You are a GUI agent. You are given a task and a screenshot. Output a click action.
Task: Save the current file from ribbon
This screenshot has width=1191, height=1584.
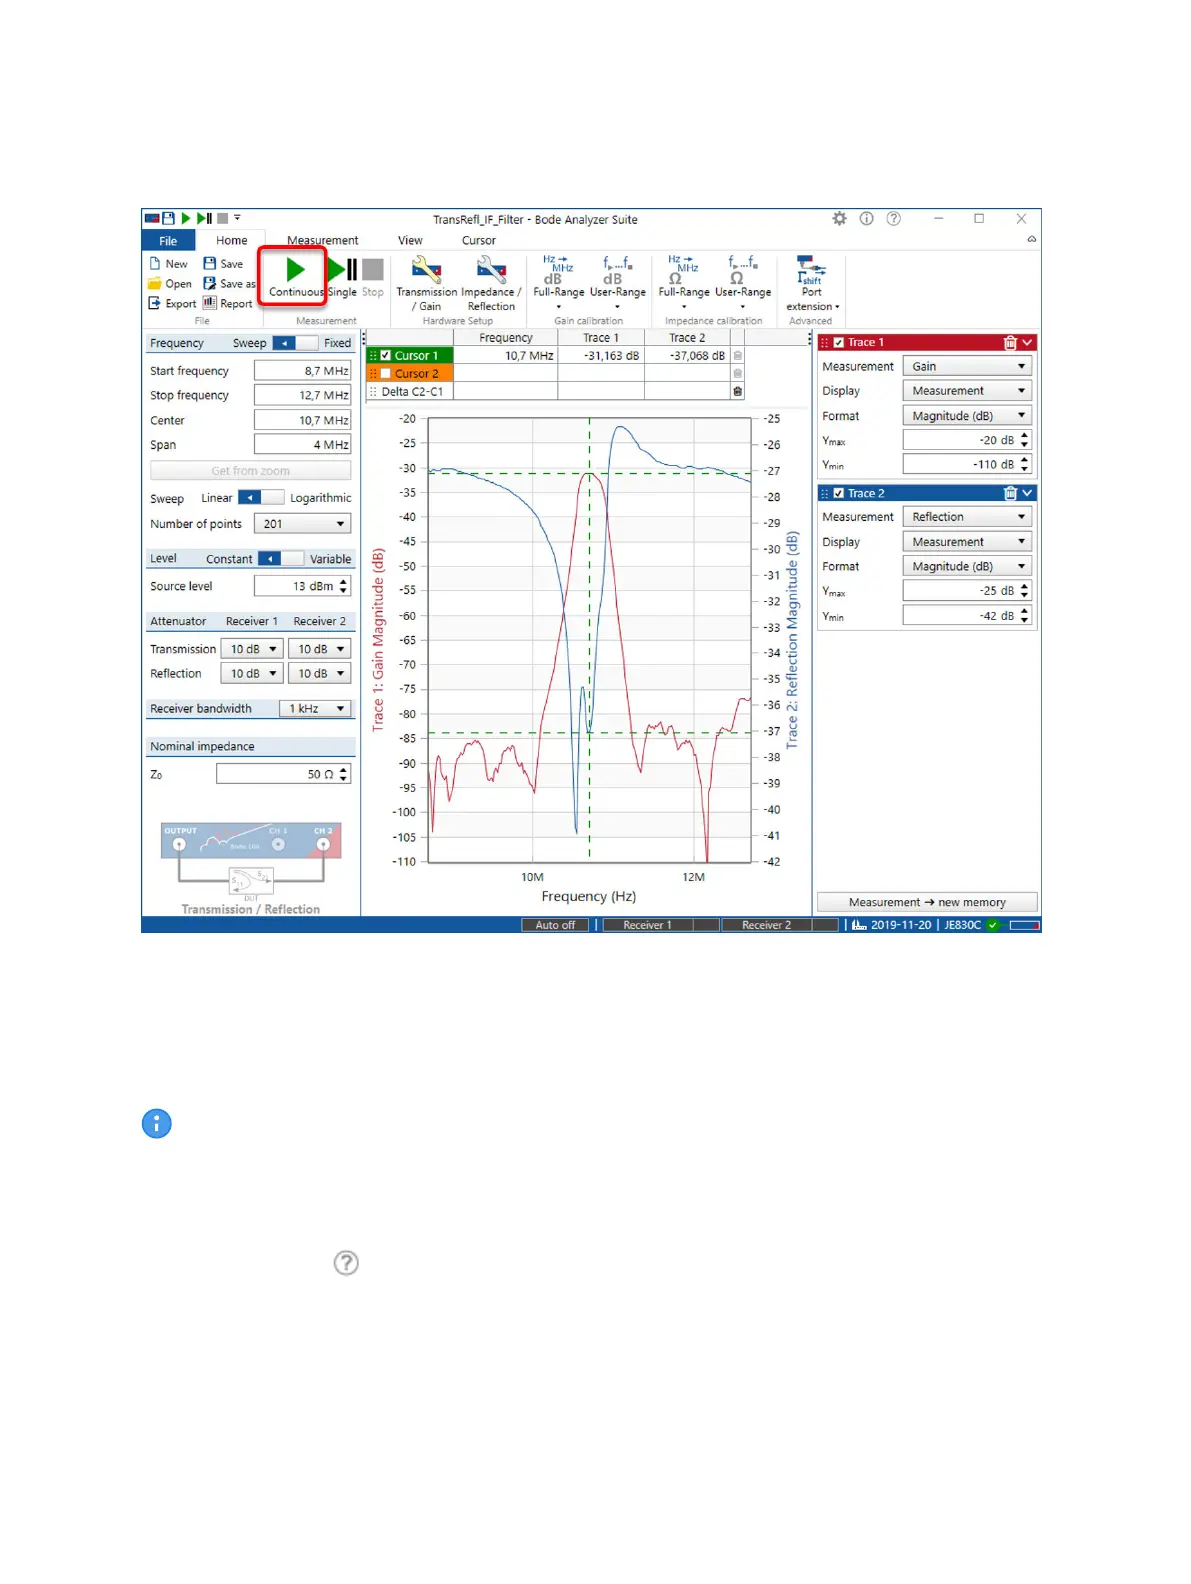pyautogui.click(x=223, y=264)
